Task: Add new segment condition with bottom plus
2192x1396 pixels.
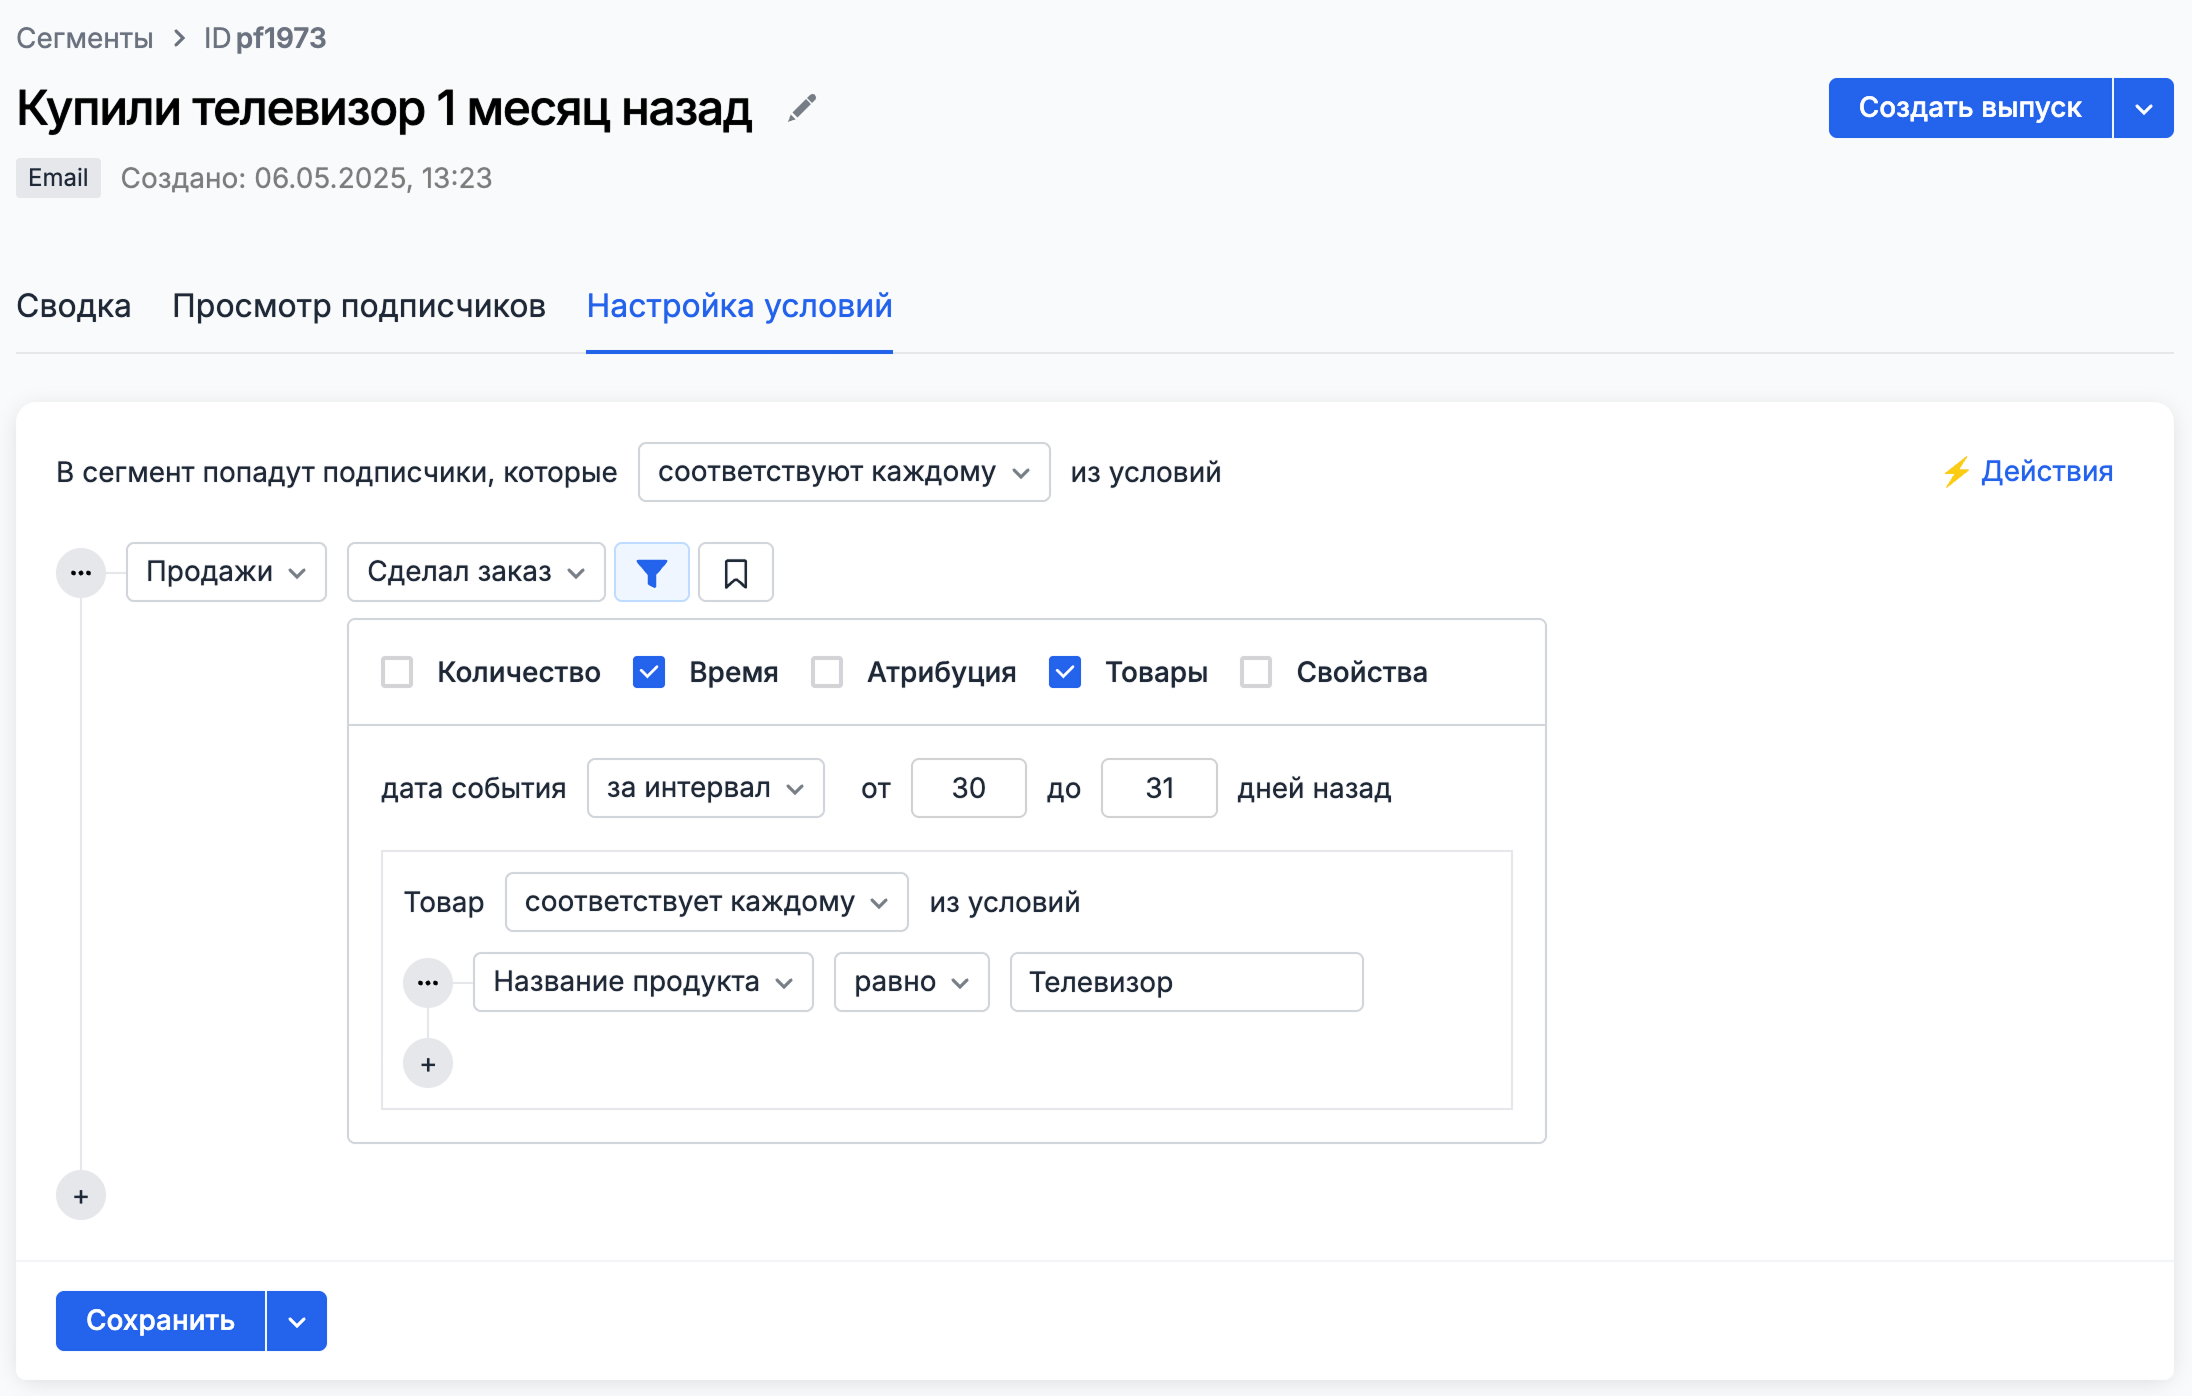Action: click(81, 1196)
